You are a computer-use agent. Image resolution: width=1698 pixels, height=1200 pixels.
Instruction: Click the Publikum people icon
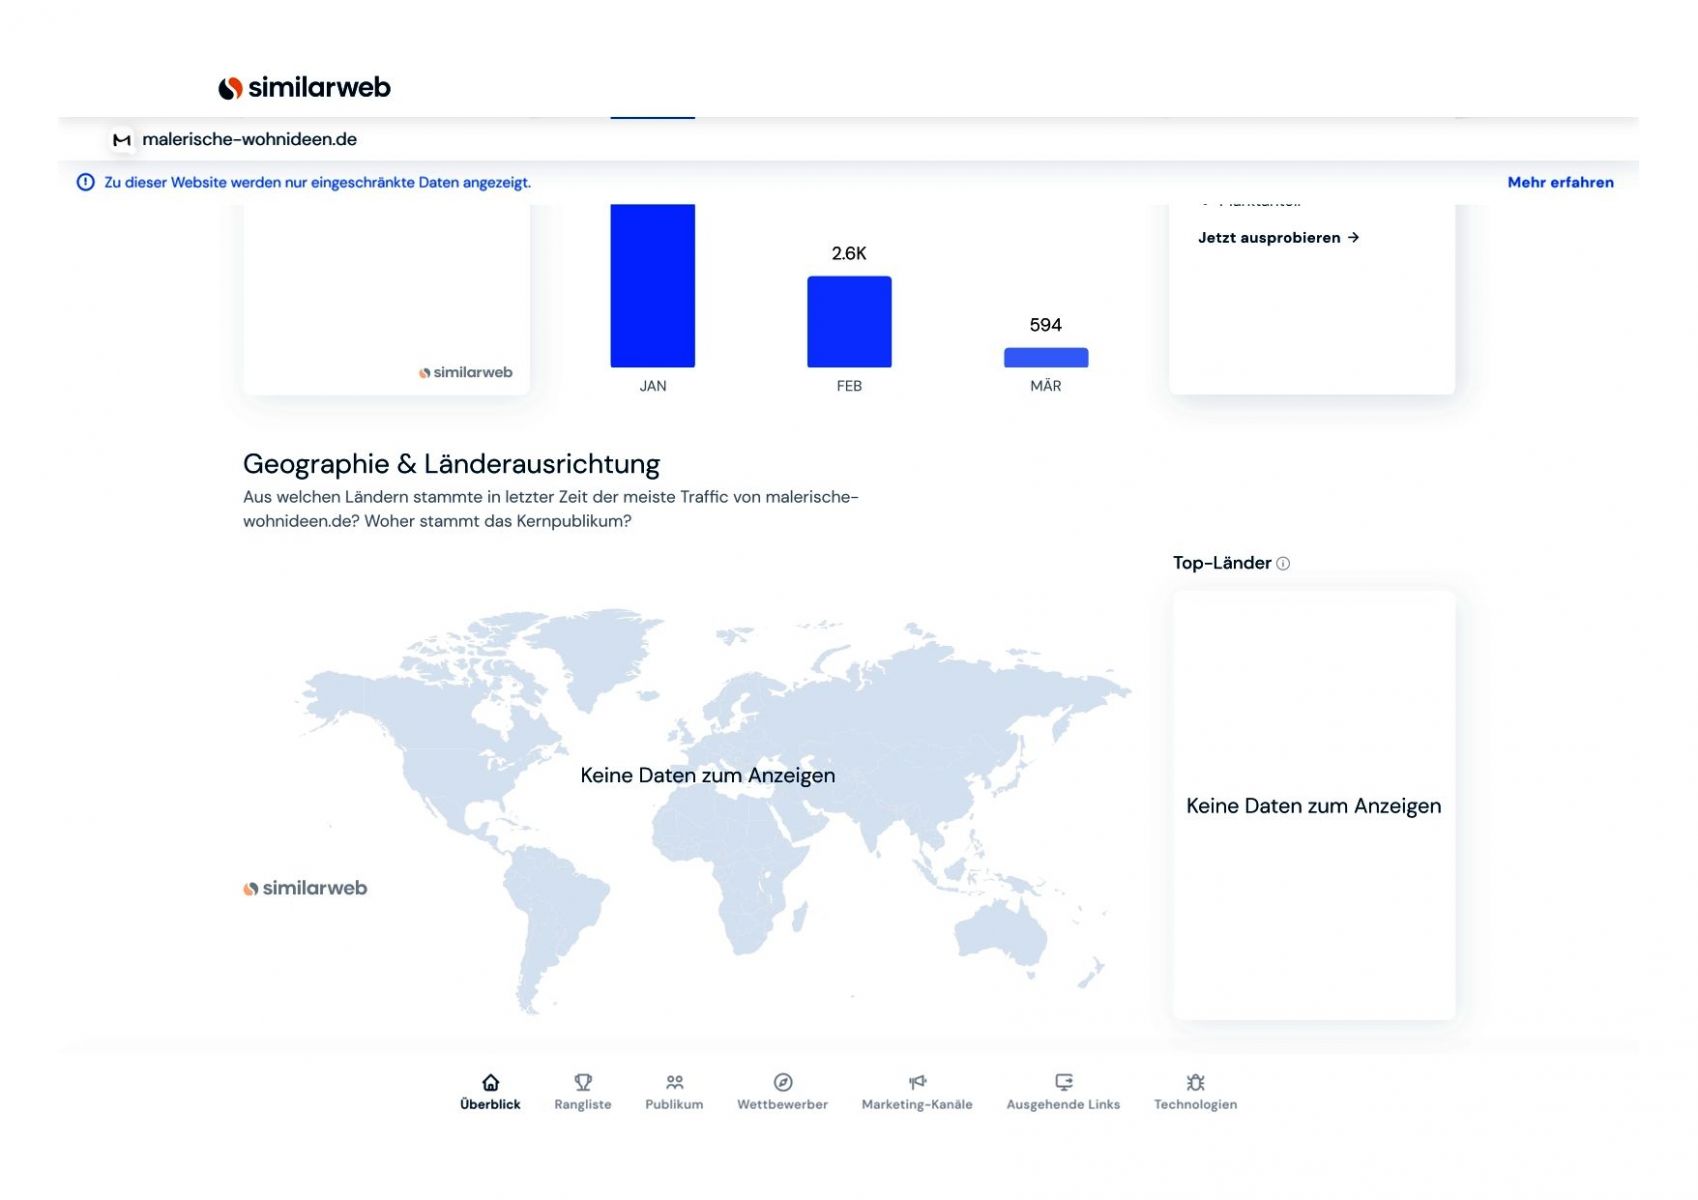tap(675, 1082)
